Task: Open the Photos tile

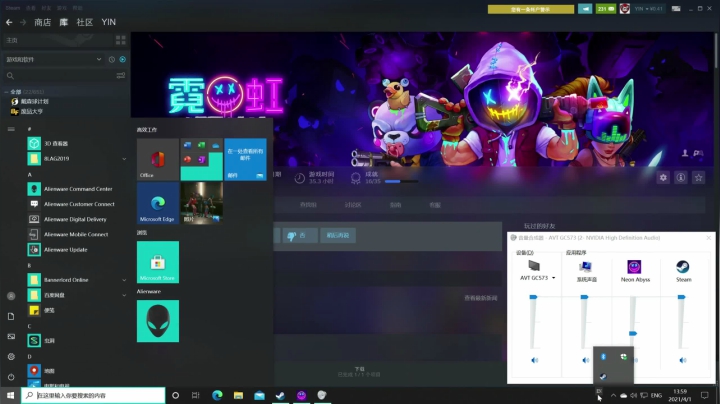Action: 202,203
